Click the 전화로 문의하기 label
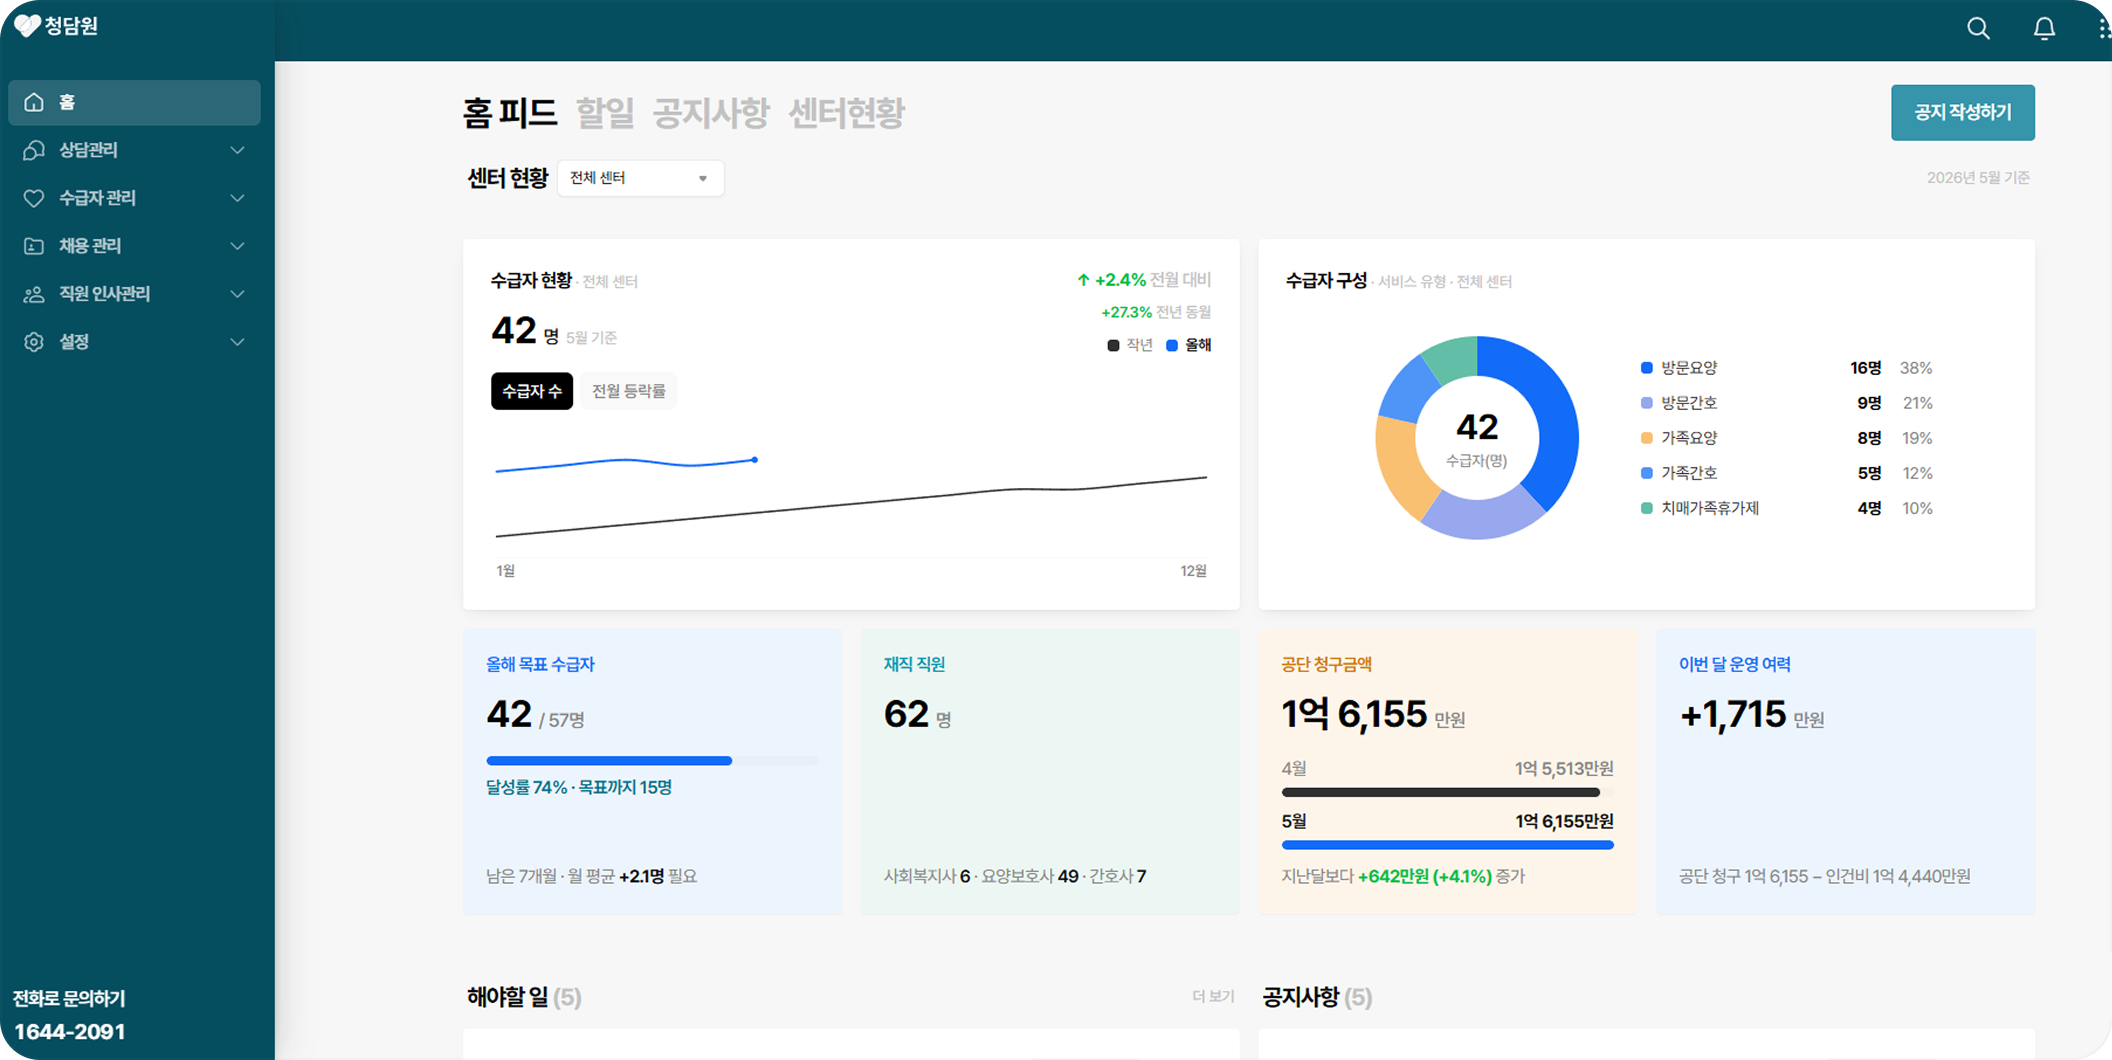This screenshot has height=1060, width=2112. pos(69,998)
